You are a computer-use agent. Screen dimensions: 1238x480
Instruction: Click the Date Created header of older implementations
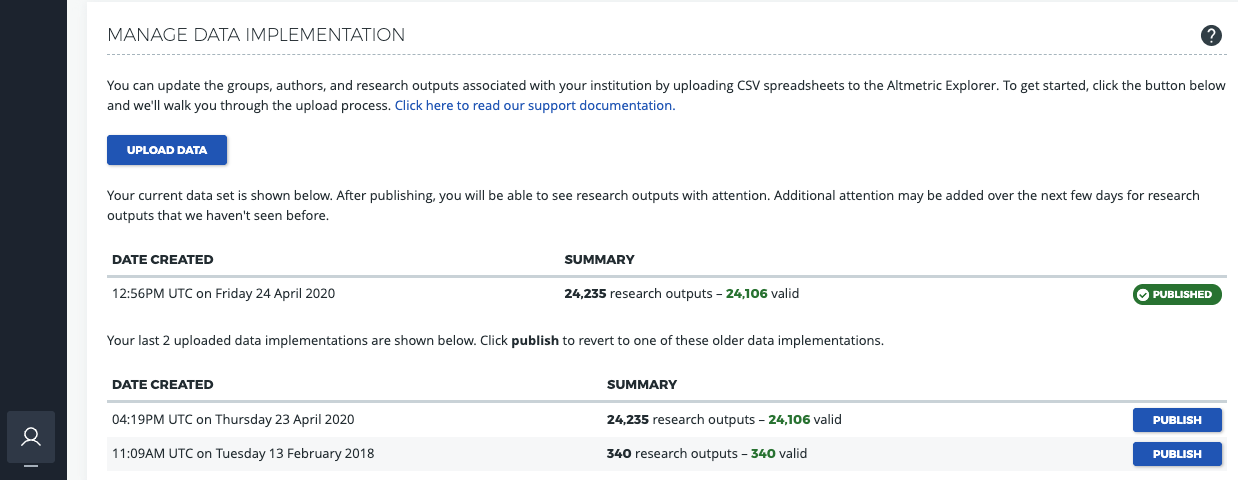tap(162, 384)
